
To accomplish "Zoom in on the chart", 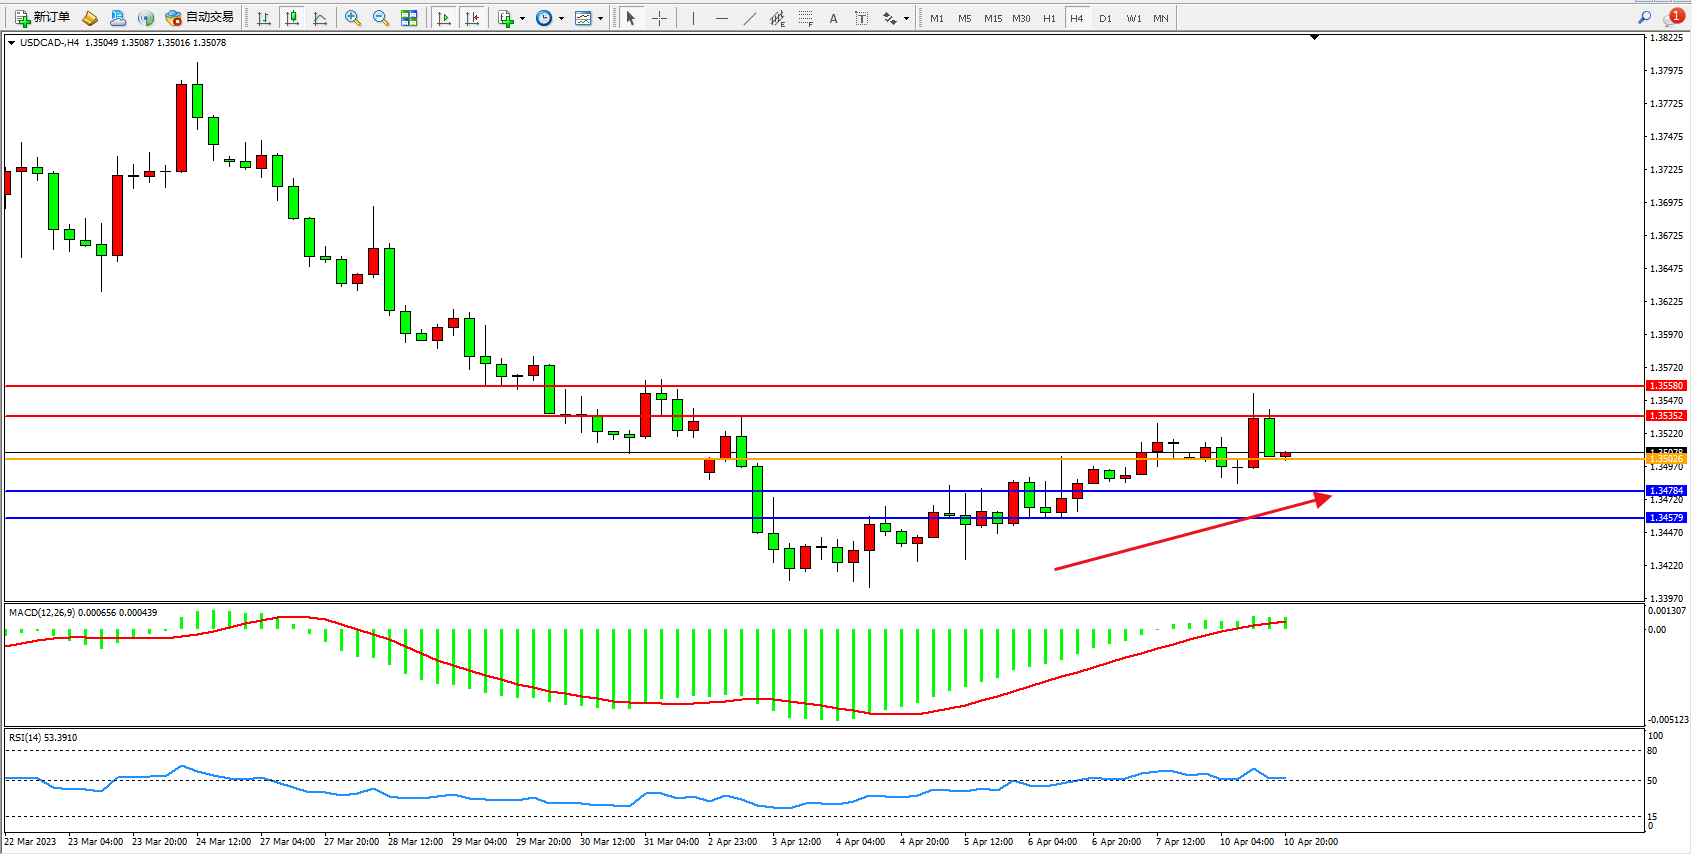I will [353, 18].
